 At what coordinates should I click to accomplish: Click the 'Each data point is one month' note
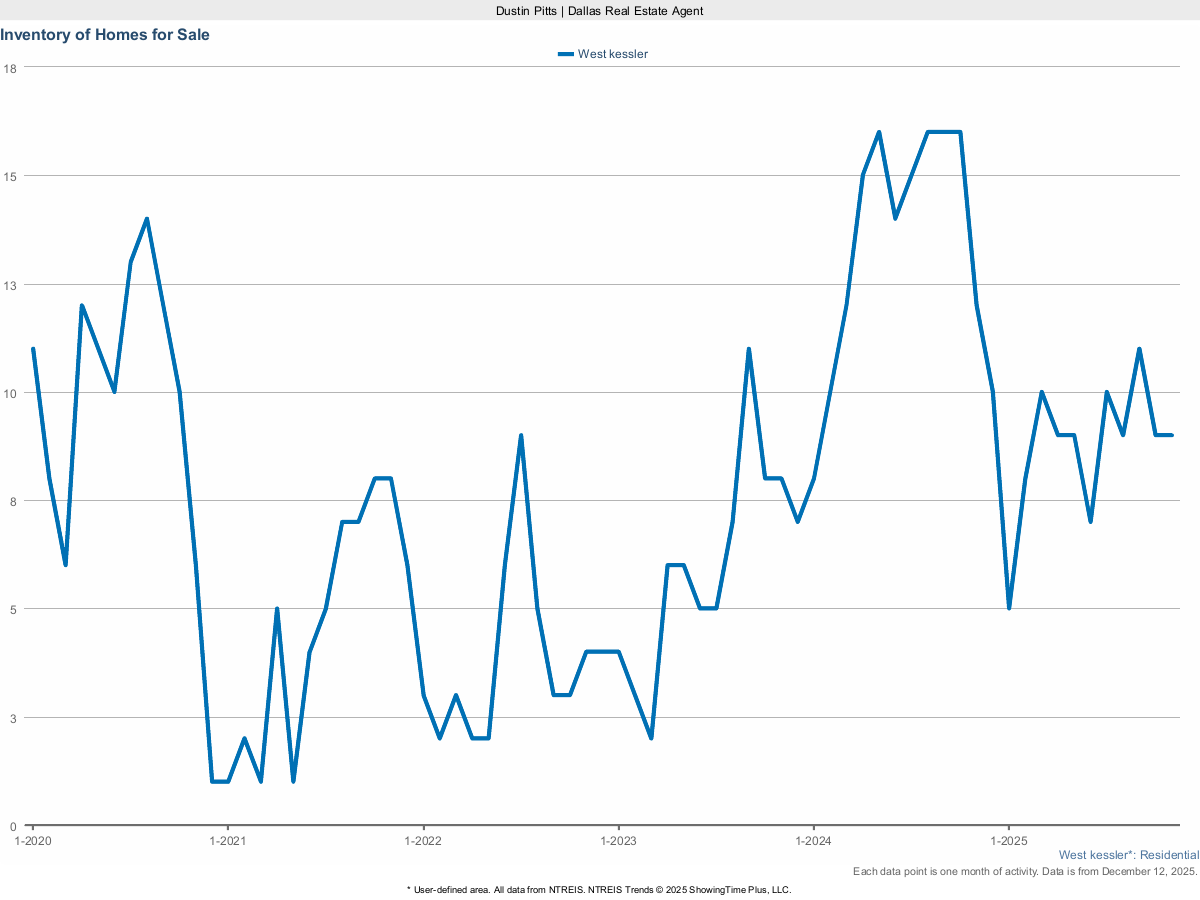click(1024, 872)
